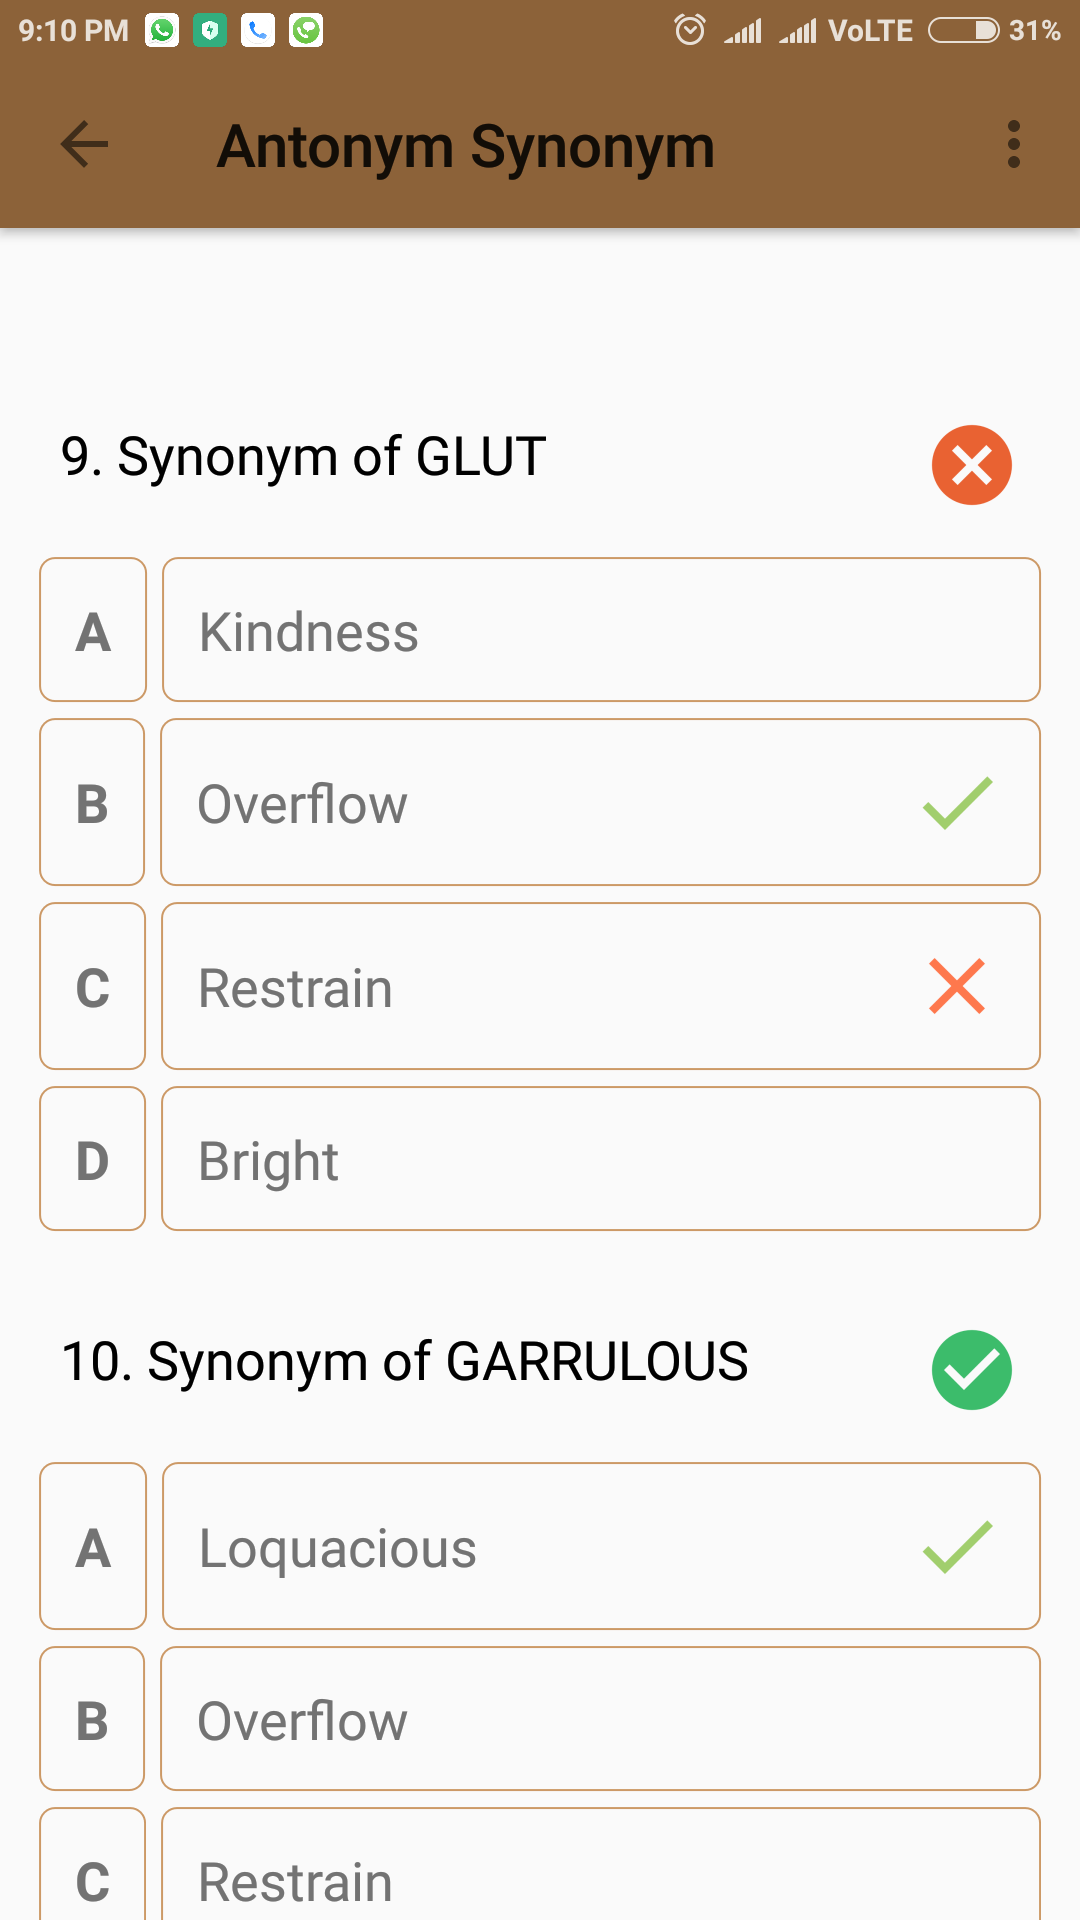Select option letter B for question 10
1080x1920 pixels.
pyautogui.click(x=92, y=1719)
